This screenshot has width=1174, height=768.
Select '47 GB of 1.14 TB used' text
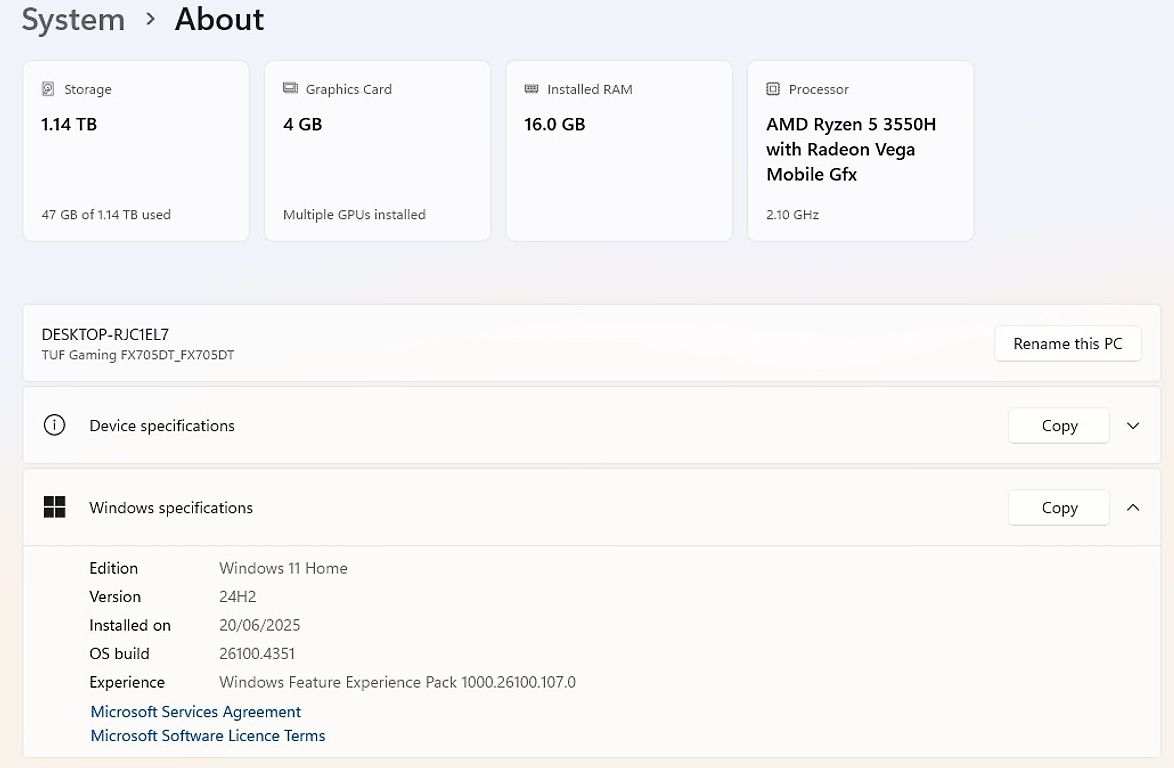click(106, 214)
